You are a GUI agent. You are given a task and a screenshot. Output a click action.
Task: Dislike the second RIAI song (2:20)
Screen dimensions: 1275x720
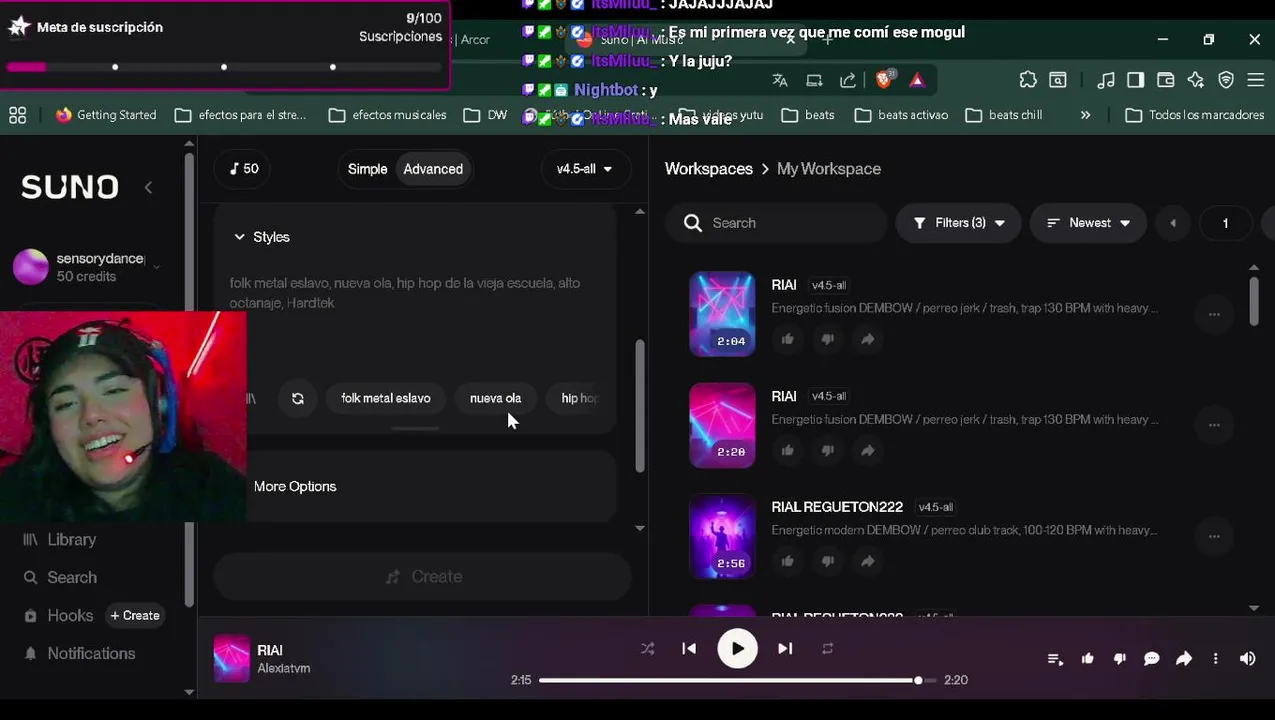[x=827, y=450]
